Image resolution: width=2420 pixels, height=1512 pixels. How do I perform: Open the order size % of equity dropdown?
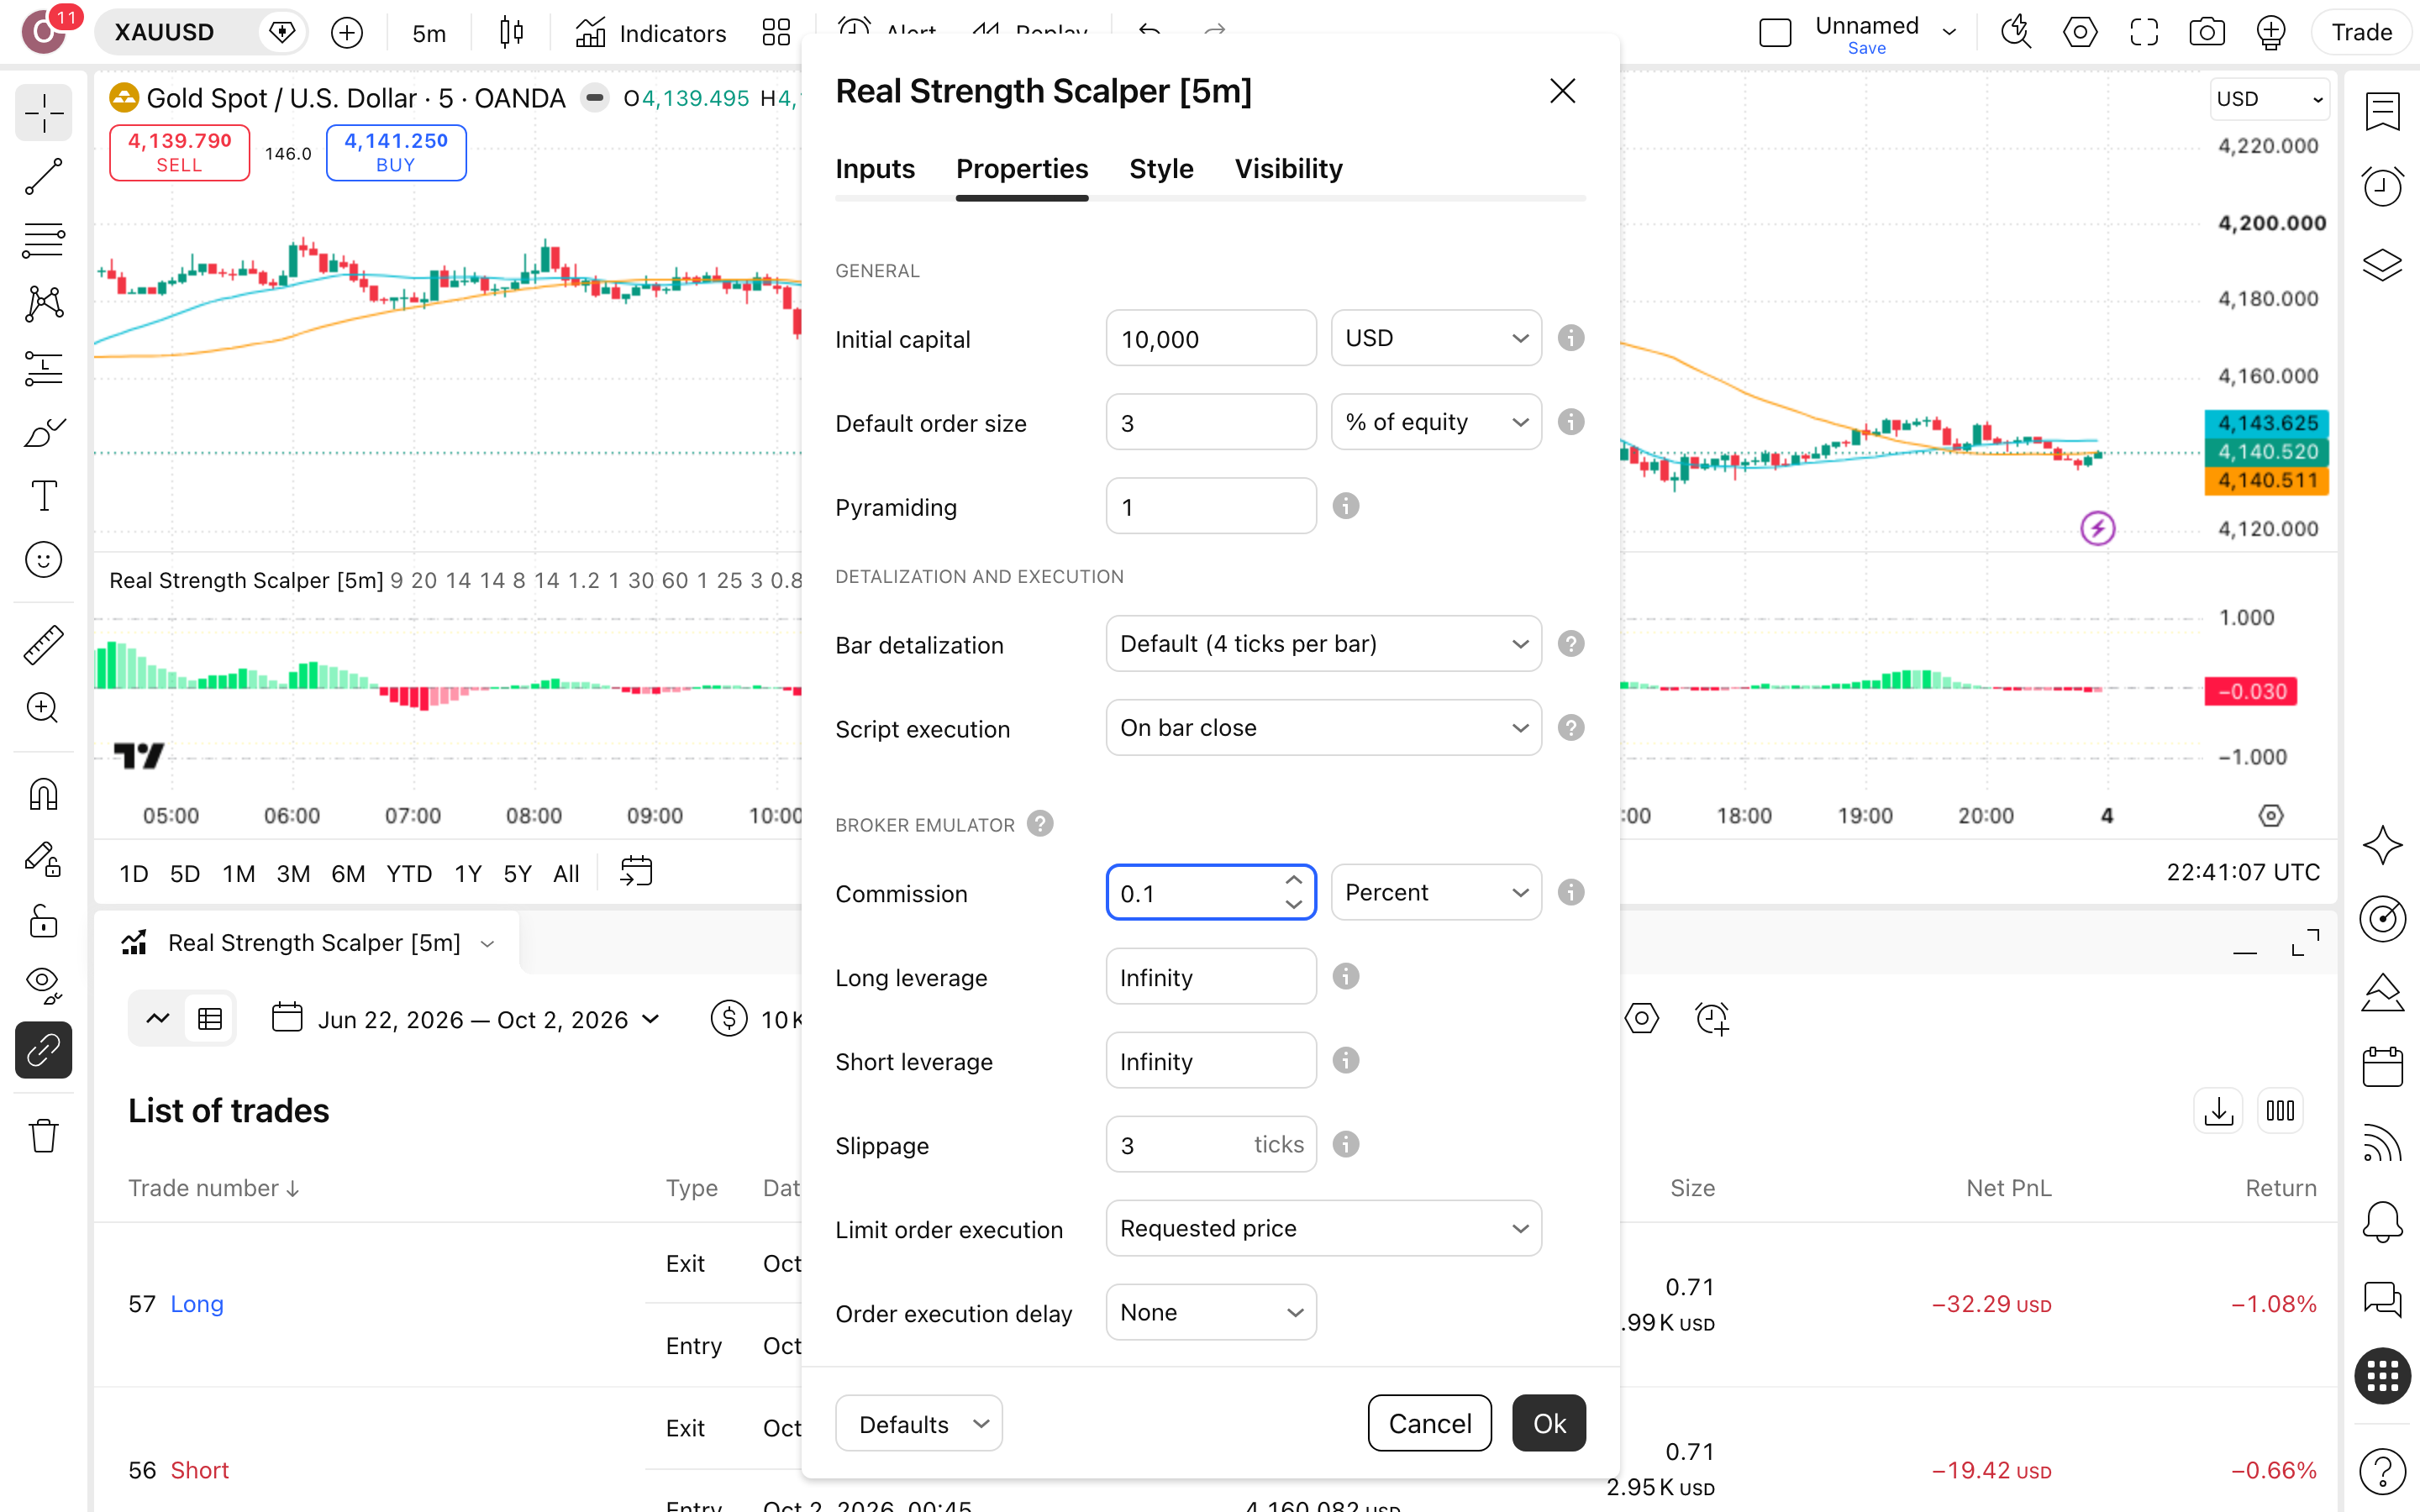[1436, 422]
